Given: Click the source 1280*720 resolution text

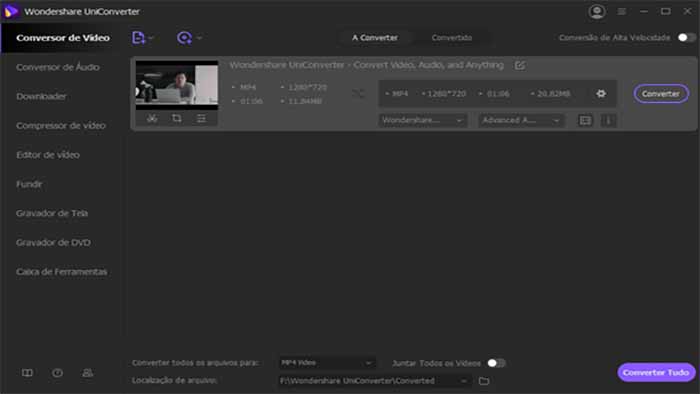Looking at the screenshot, I should 307,87.
